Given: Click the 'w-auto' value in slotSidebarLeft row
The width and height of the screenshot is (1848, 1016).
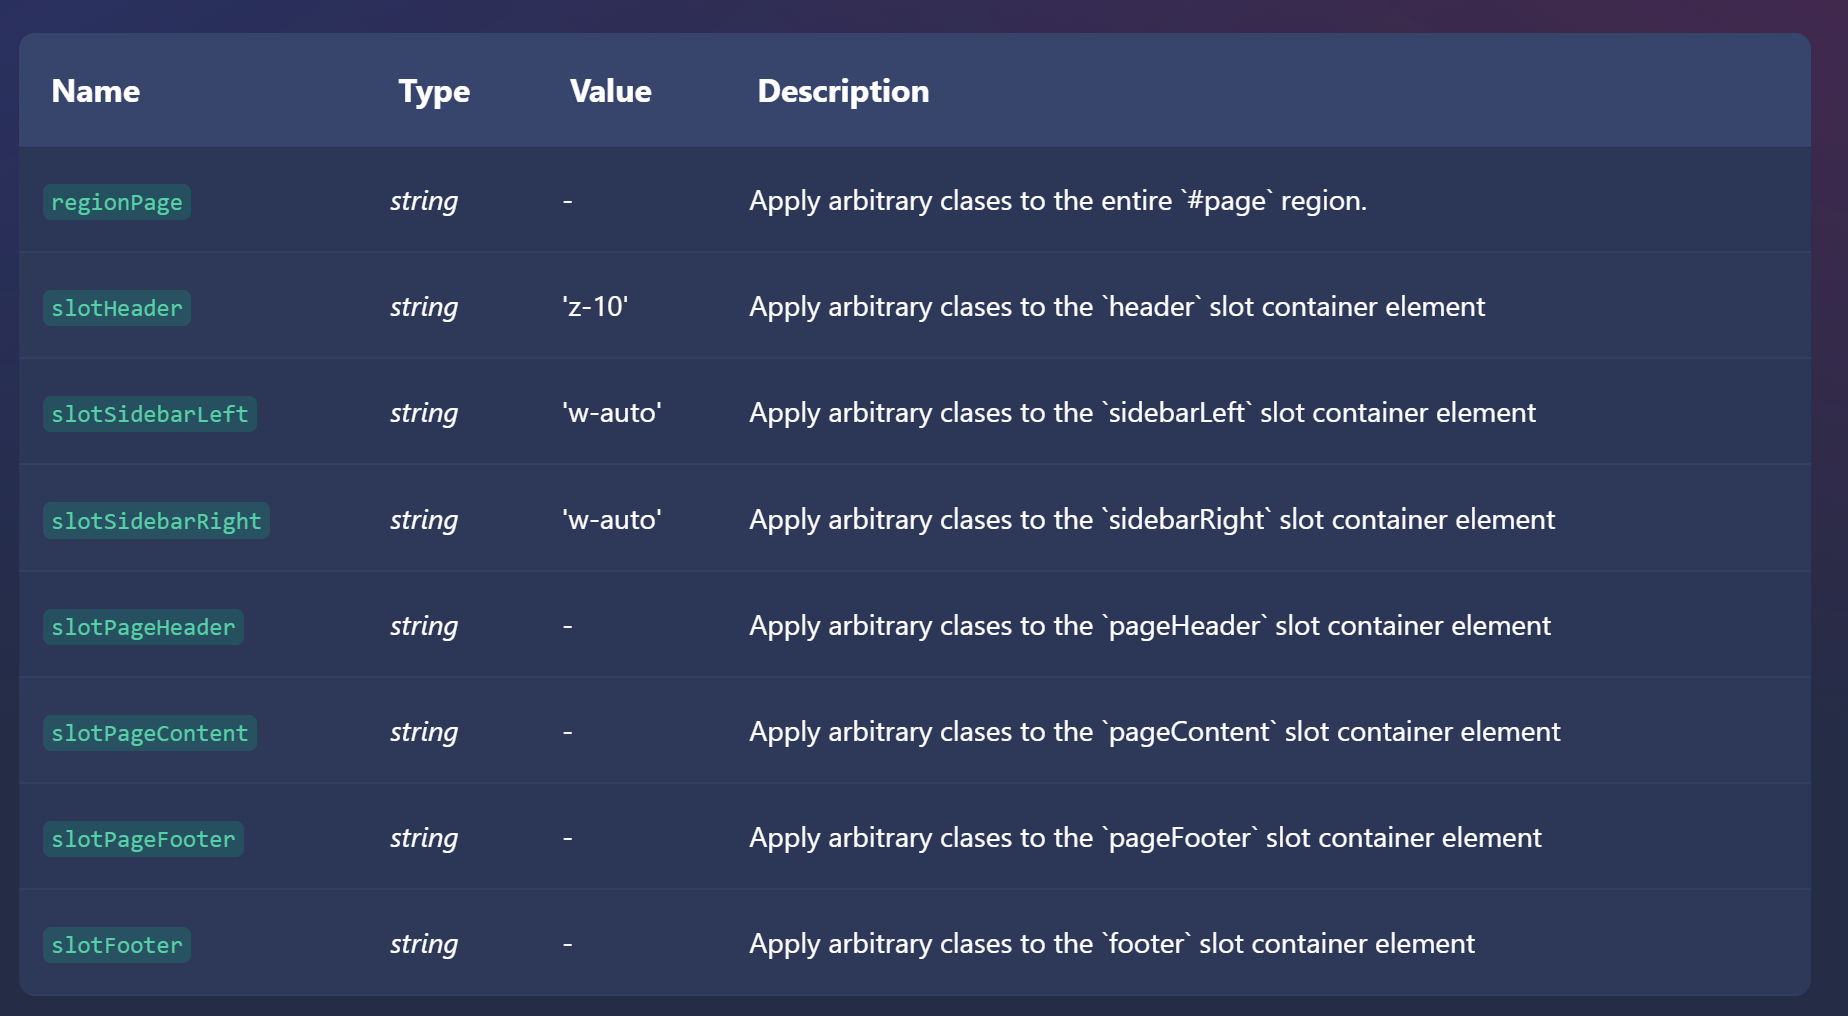Looking at the screenshot, I should pyautogui.click(x=612, y=412).
